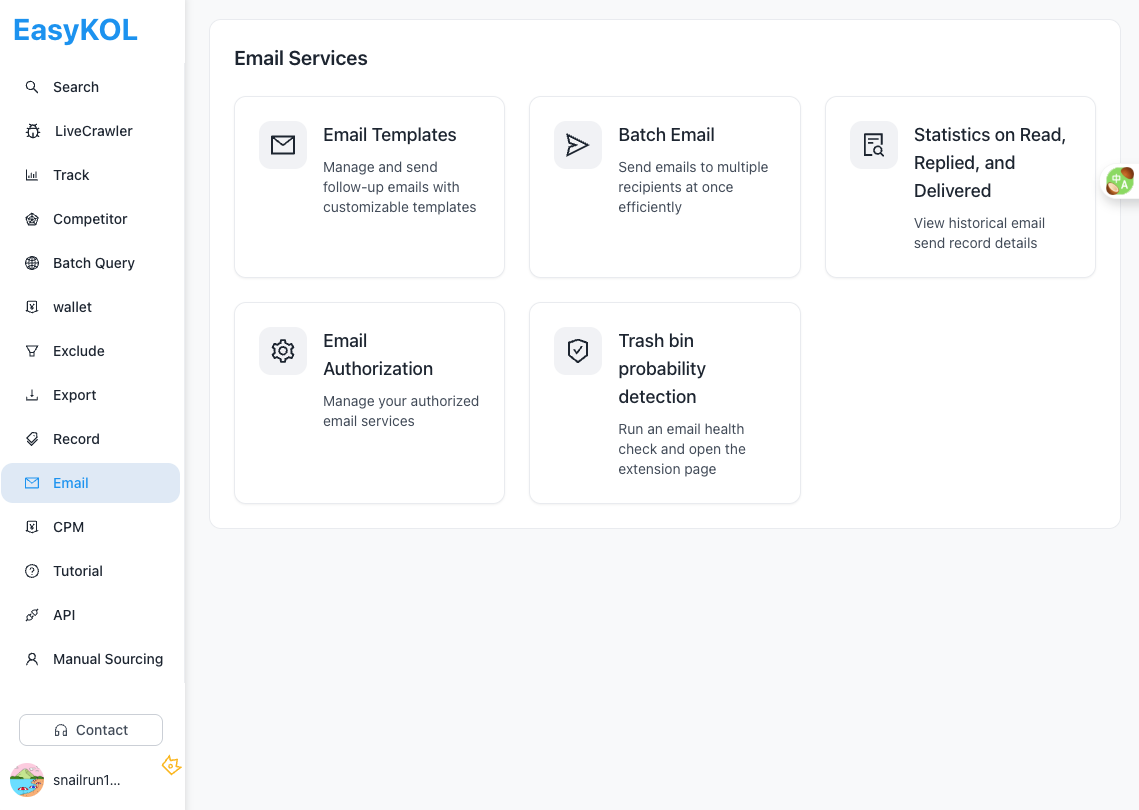This screenshot has width=1139, height=810.
Task: Click the snailrun1 profile avatar
Action: point(27,780)
